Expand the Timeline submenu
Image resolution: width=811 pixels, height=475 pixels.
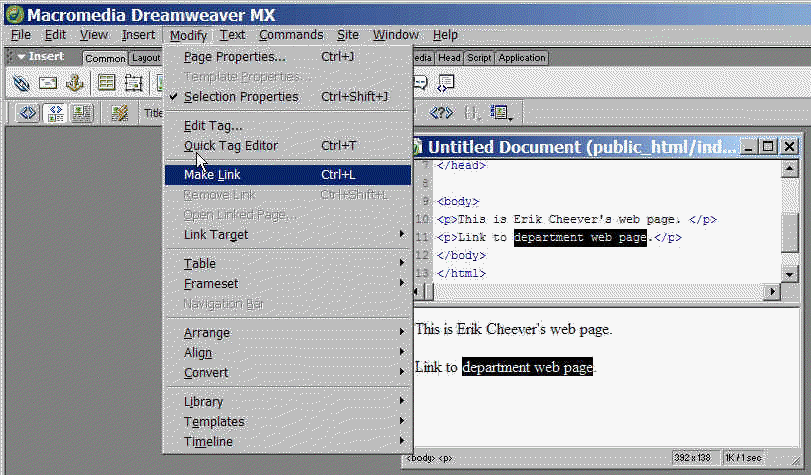[x=287, y=441]
